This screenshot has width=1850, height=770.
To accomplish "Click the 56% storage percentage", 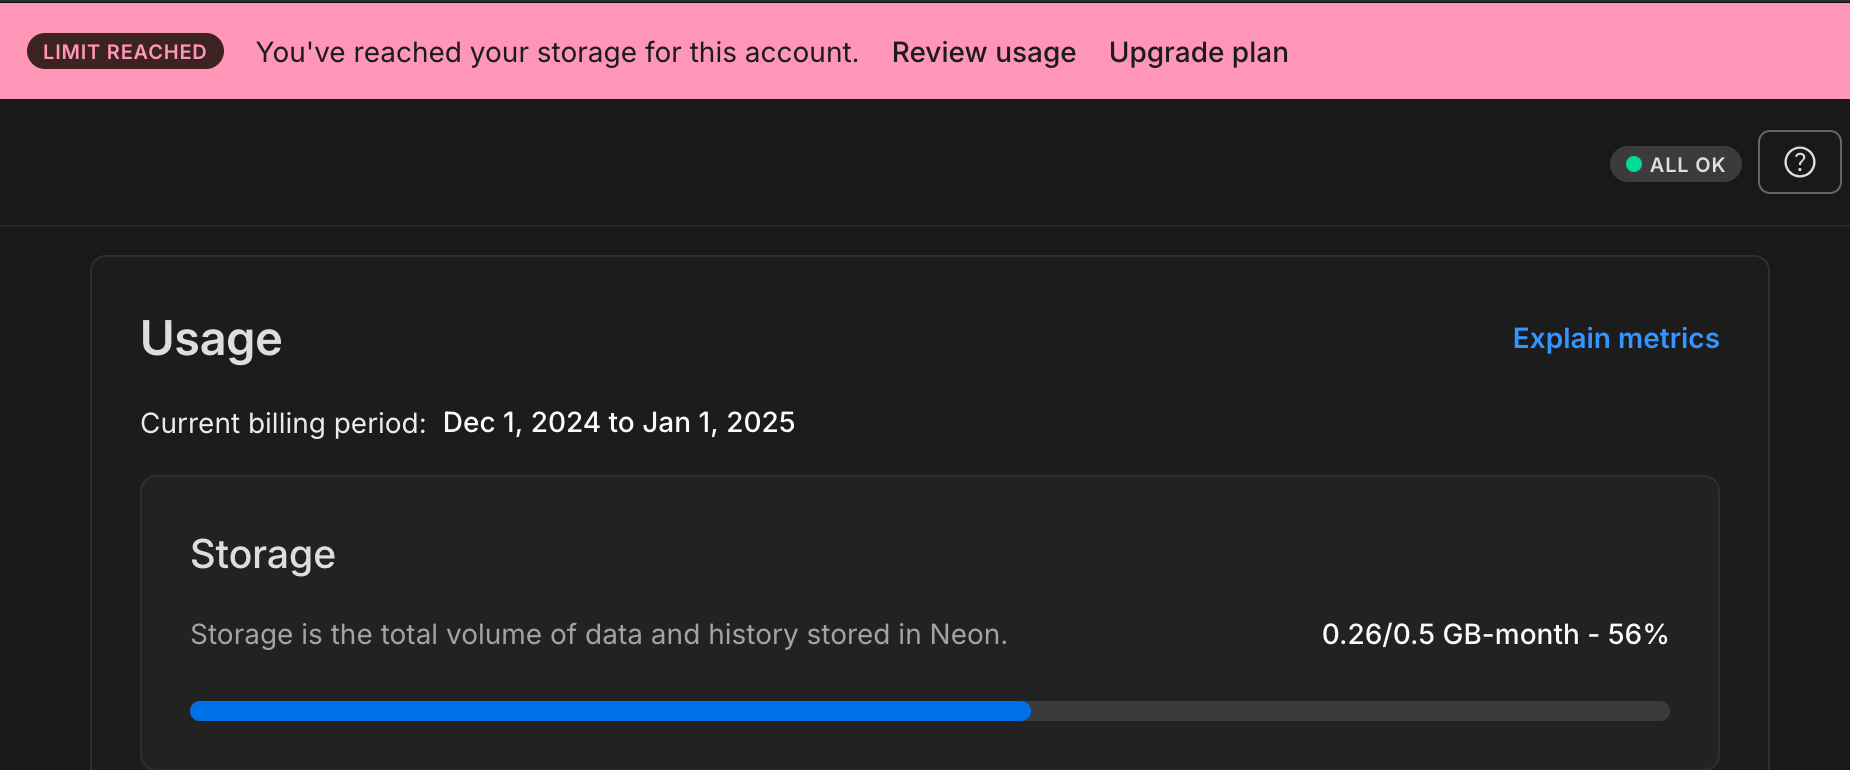I will (1637, 634).
